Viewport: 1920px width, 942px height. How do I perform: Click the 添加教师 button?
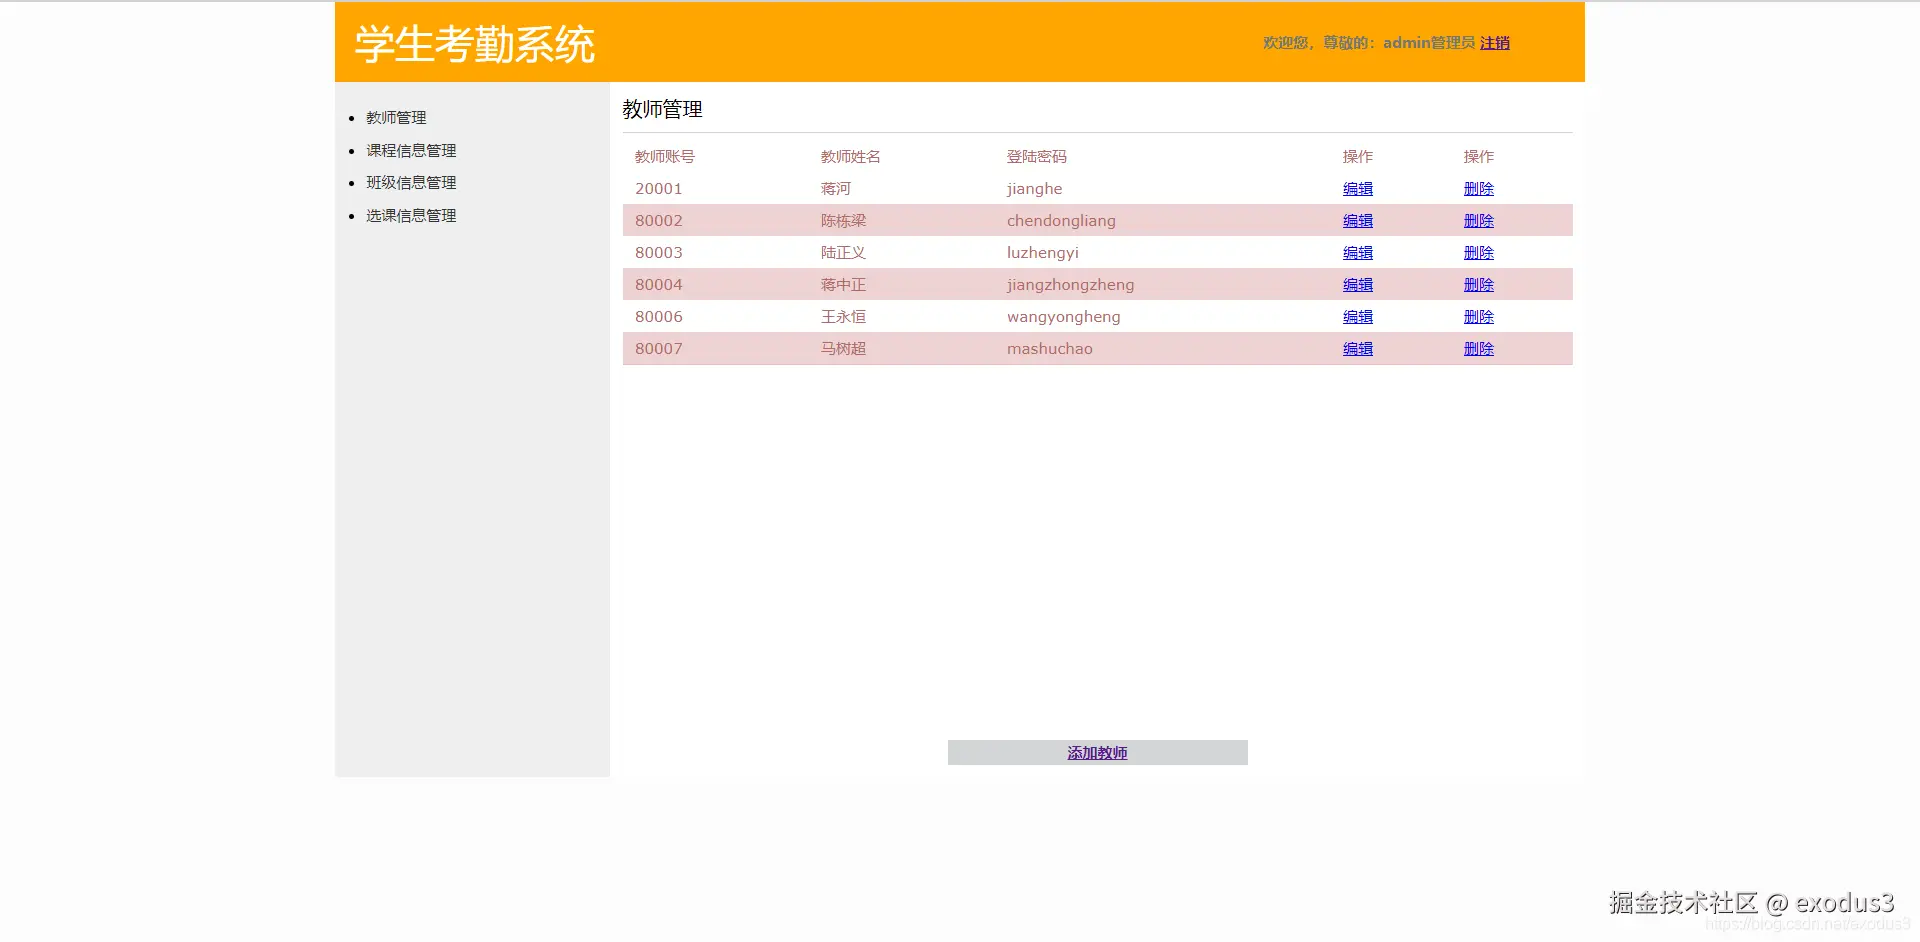coord(1097,753)
